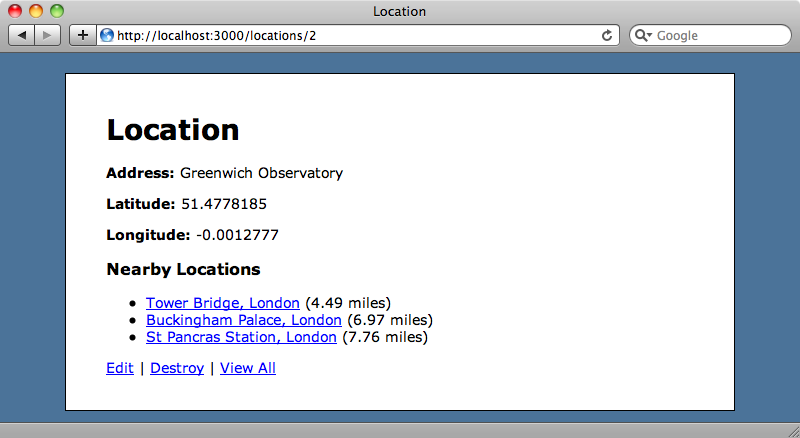This screenshot has width=800, height=438.
Task: Click the (4.49 miles) distance text
Action: tap(348, 303)
